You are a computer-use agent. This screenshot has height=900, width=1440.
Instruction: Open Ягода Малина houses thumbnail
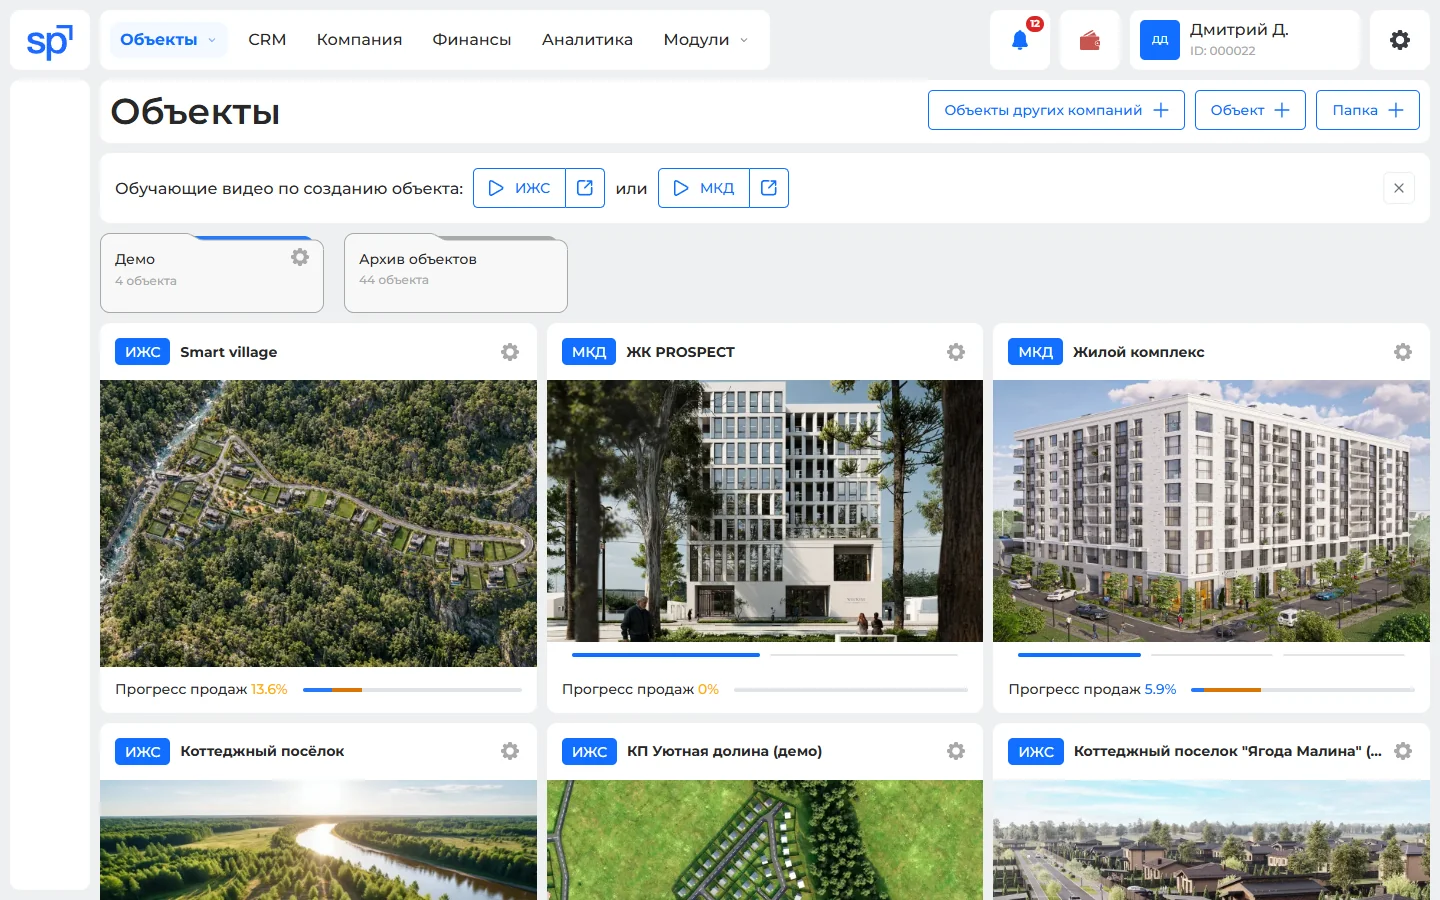(x=1211, y=840)
